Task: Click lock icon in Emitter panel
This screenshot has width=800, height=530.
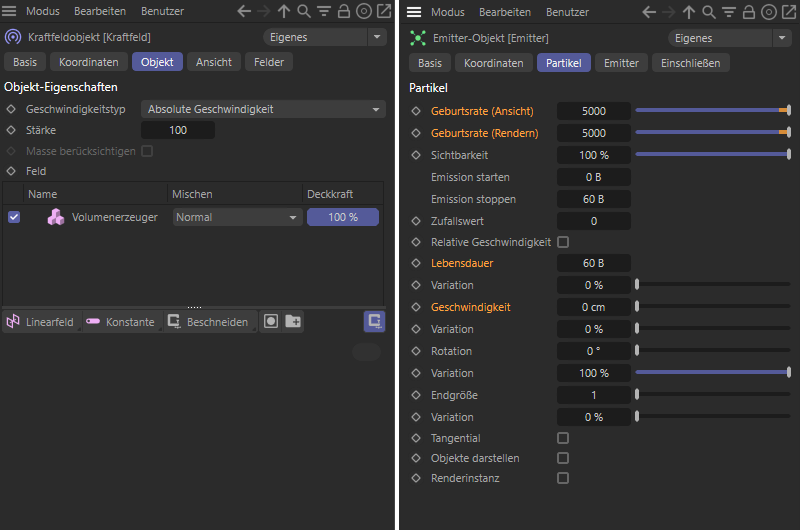Action: pyautogui.click(x=748, y=12)
